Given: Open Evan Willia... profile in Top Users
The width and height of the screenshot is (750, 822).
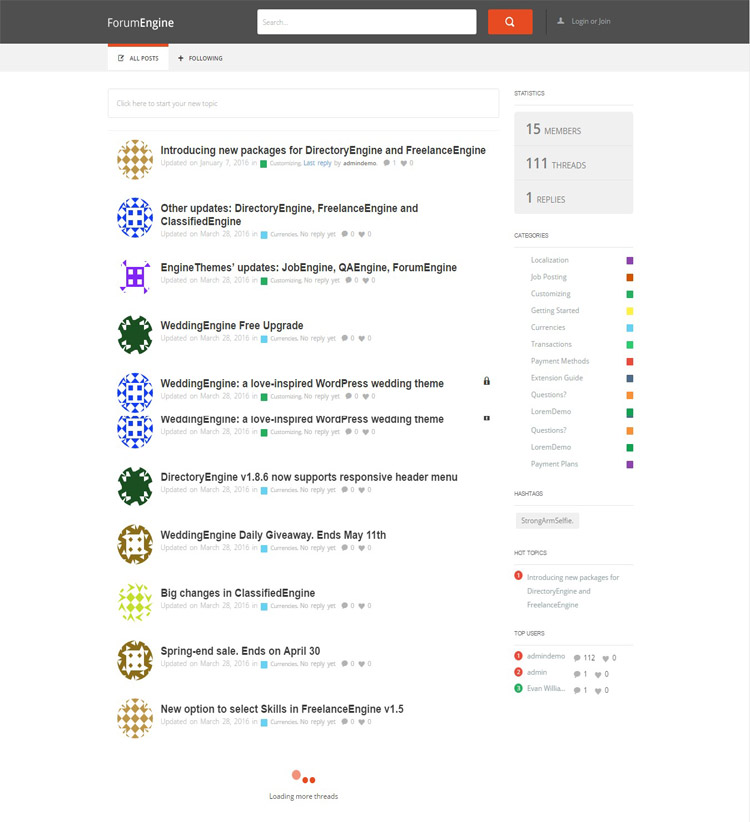Looking at the screenshot, I should tap(546, 688).
